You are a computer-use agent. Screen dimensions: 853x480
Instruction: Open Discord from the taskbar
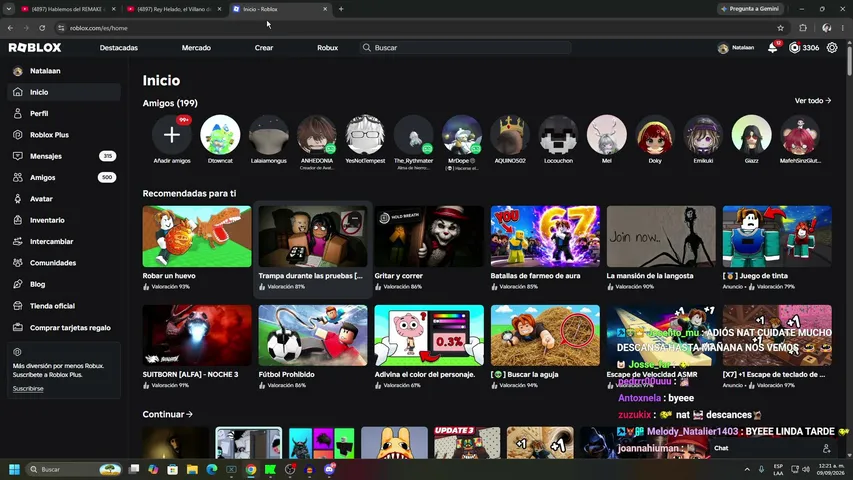tap(329, 469)
